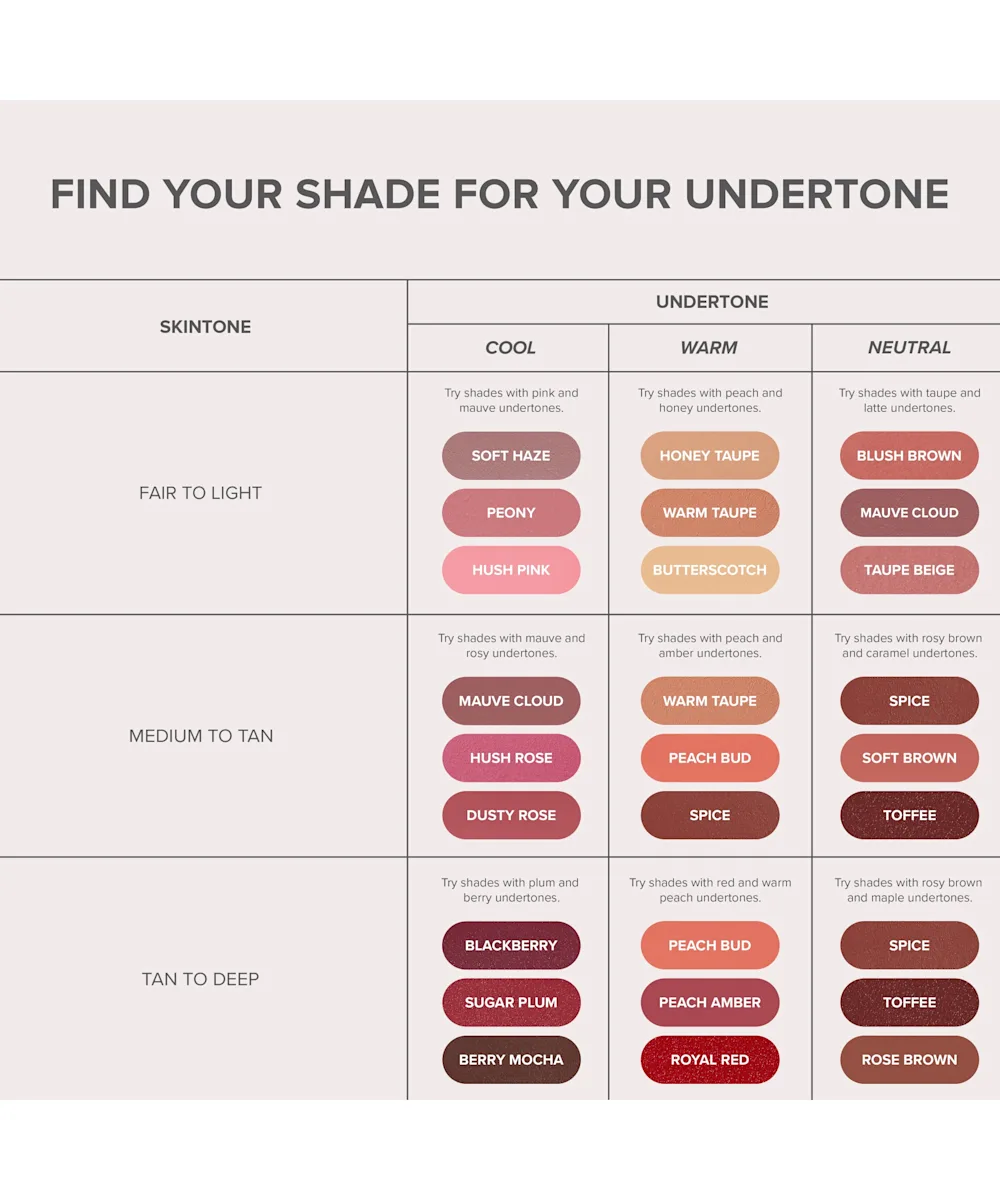
Task: Click the Dusty Rose swatch
Action: coord(511,815)
